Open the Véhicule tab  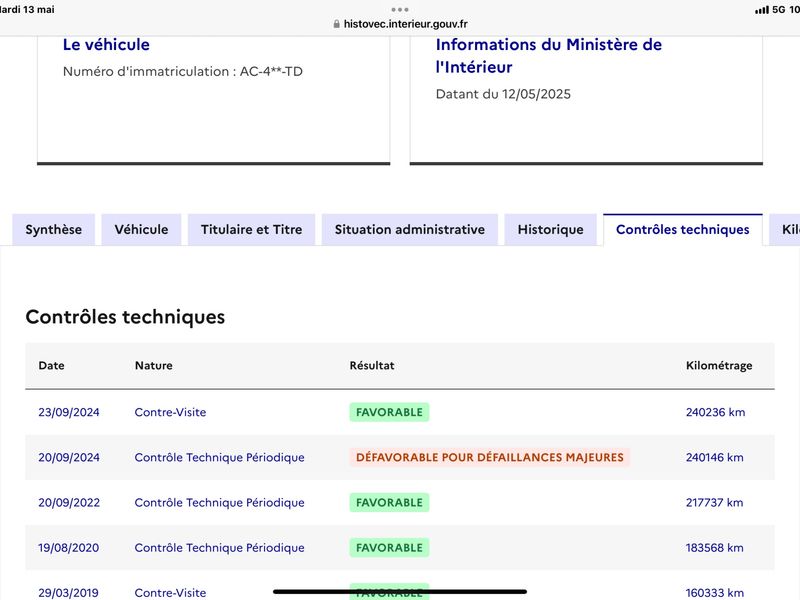point(141,230)
